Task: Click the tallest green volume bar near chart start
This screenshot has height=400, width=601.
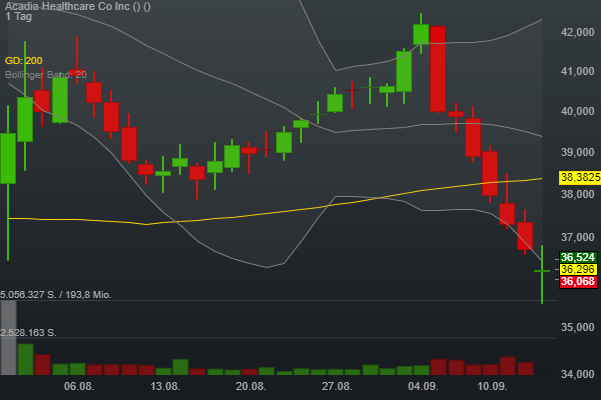Action: (25, 359)
